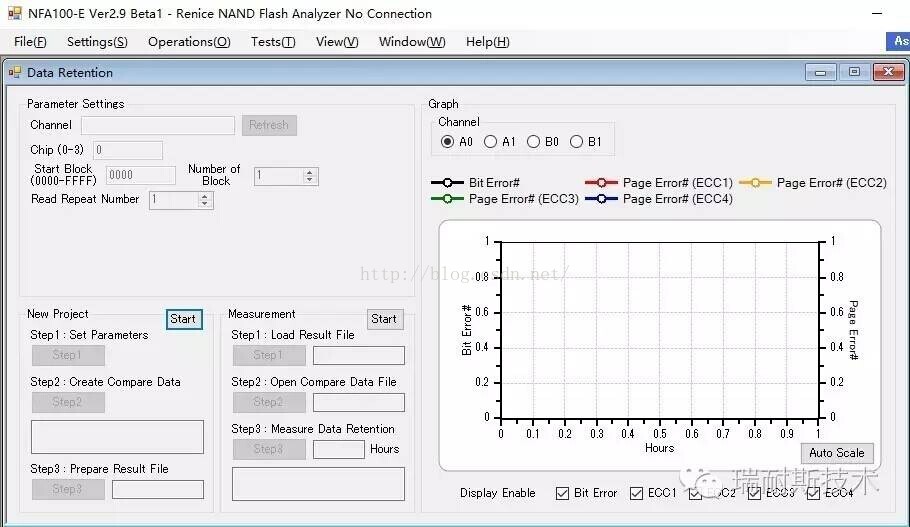Click the Page Error# (ECC2) legend marker
The height and width of the screenshot is (527, 910).
click(x=755, y=183)
